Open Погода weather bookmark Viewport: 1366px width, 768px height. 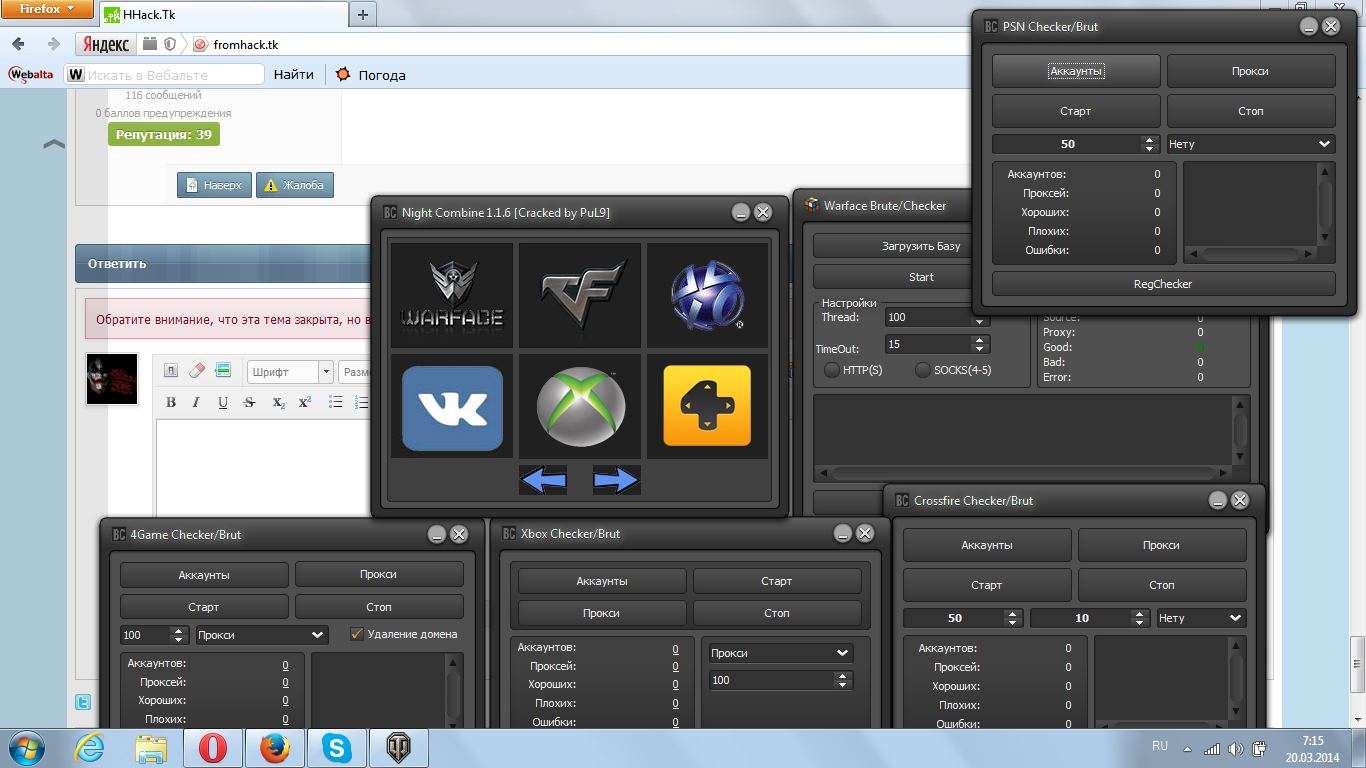370,74
